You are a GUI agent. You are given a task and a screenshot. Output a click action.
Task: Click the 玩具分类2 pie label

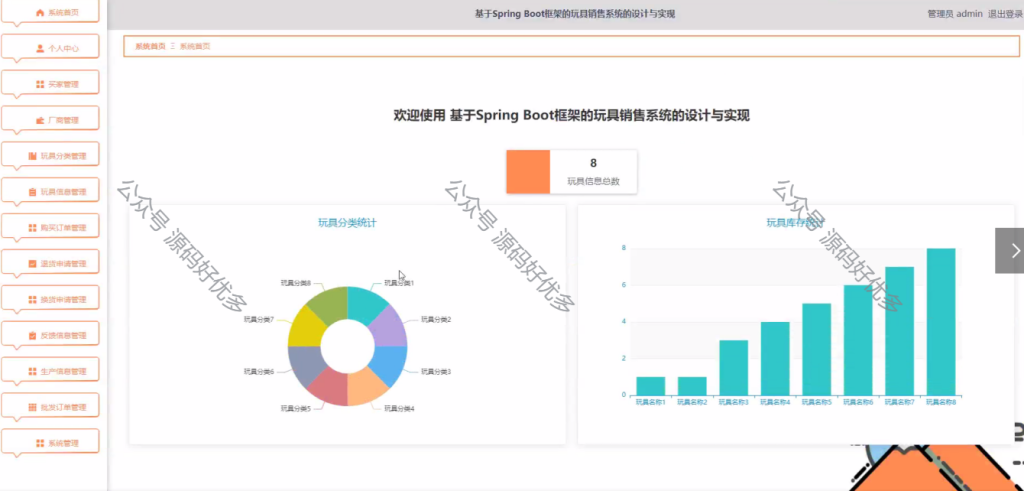(x=436, y=319)
